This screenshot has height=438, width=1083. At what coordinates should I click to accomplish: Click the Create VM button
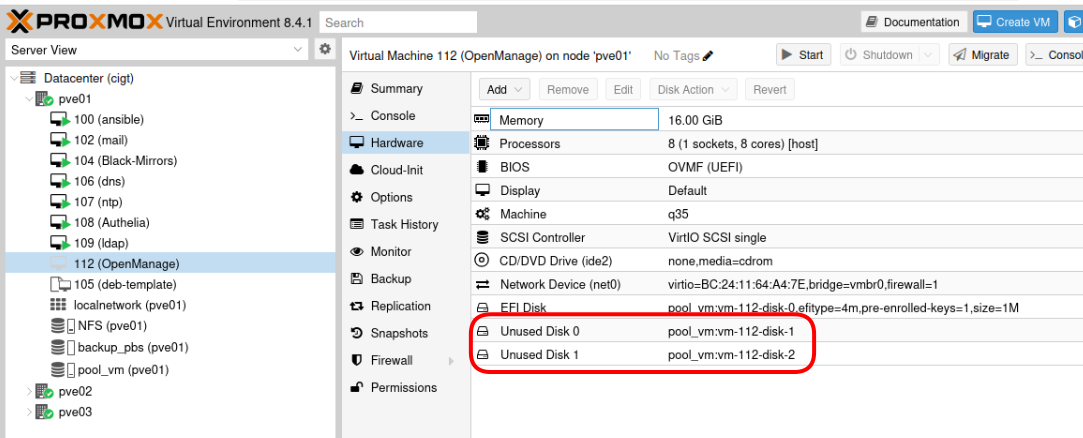pyautogui.click(x=1015, y=22)
